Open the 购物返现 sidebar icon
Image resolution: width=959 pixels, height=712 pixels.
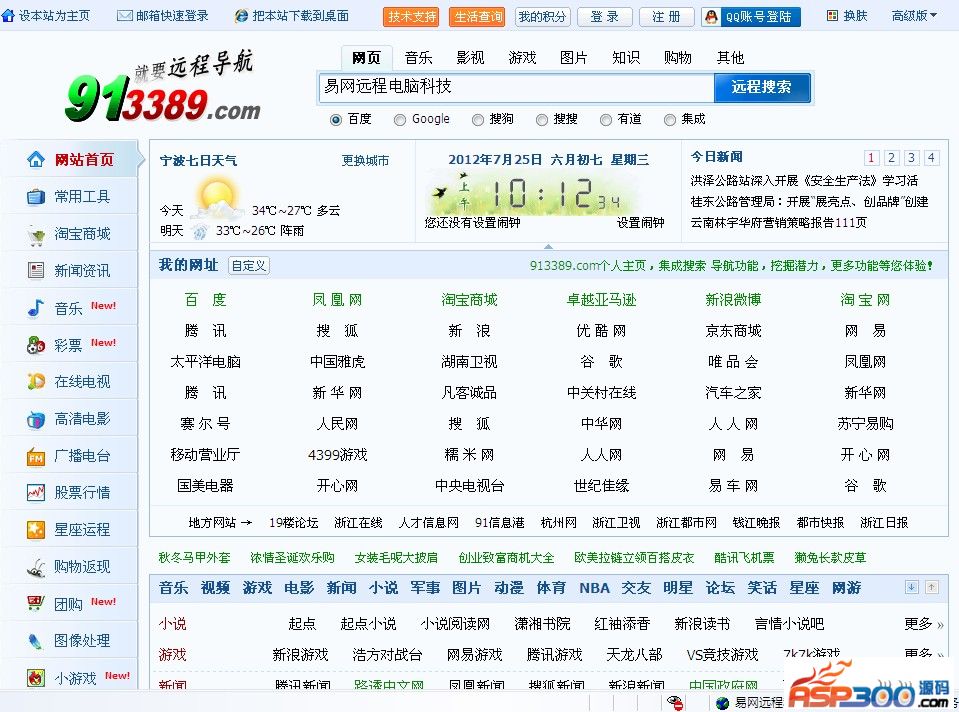tap(35, 568)
